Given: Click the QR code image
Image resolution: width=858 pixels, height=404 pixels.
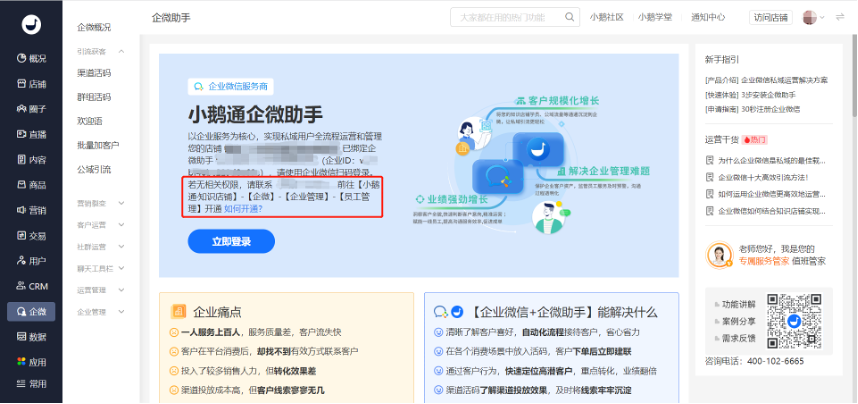Looking at the screenshot, I should [x=794, y=321].
